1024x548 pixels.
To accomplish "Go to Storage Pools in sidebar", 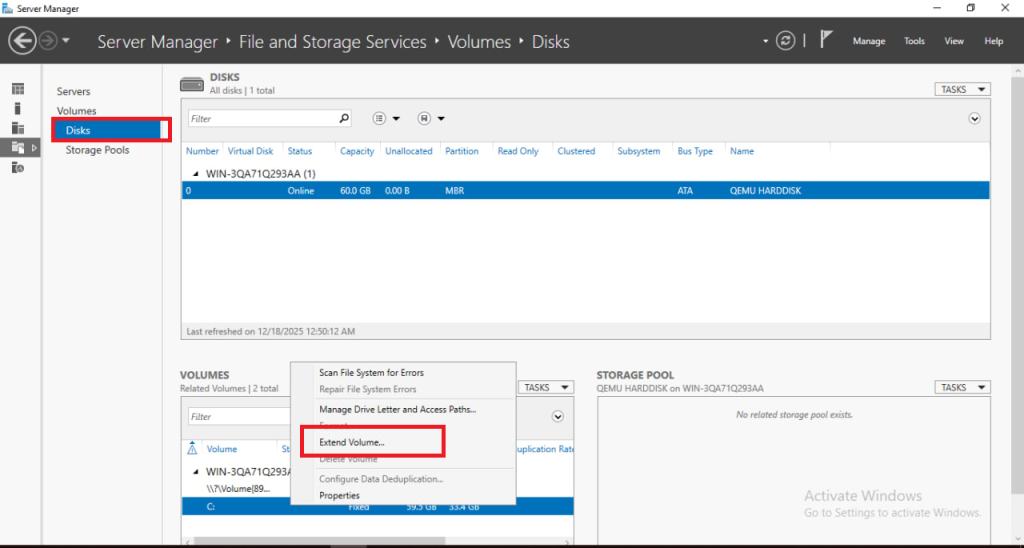I will 97,150.
